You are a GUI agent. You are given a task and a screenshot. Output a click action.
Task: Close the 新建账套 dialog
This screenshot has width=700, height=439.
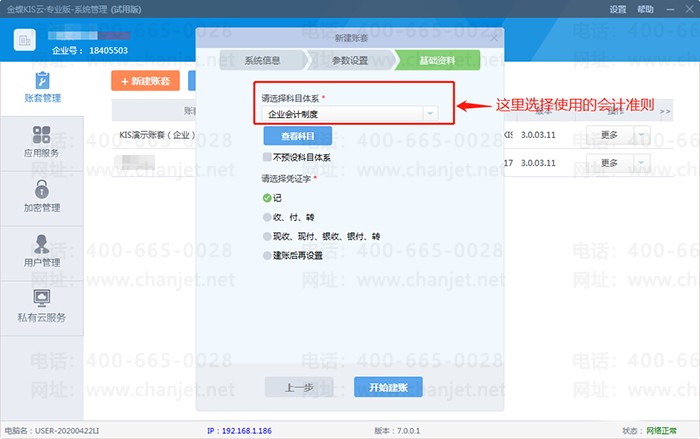coord(493,35)
